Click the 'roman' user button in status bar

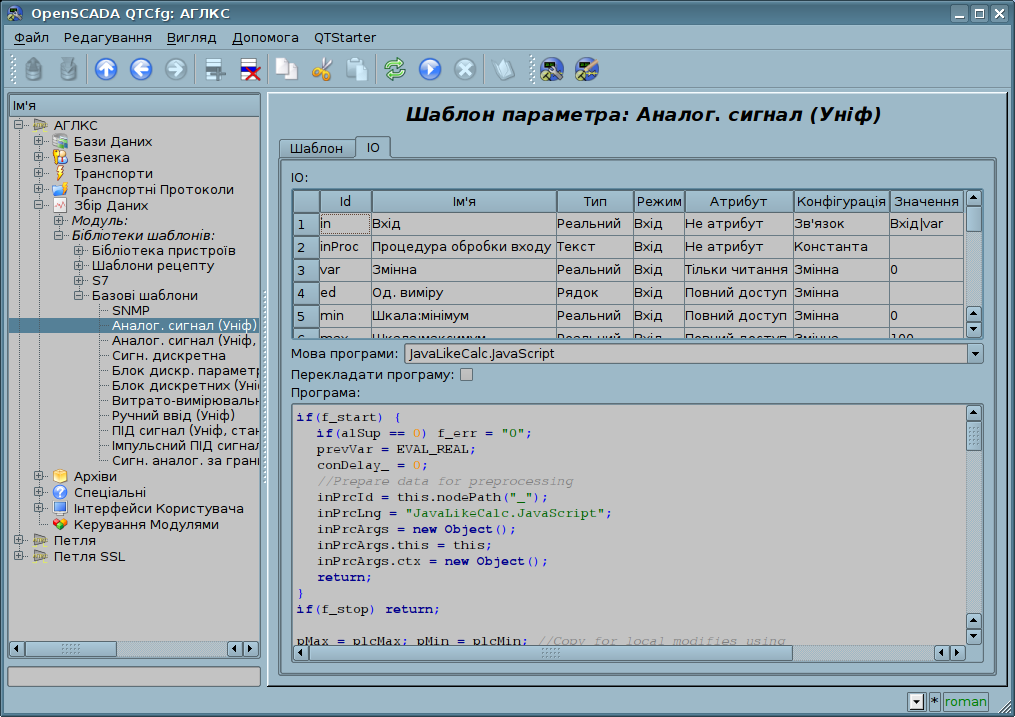click(965, 702)
